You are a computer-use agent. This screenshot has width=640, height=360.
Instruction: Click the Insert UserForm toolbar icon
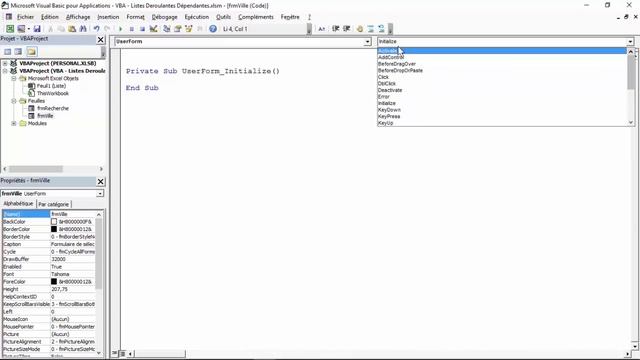pos(21,29)
